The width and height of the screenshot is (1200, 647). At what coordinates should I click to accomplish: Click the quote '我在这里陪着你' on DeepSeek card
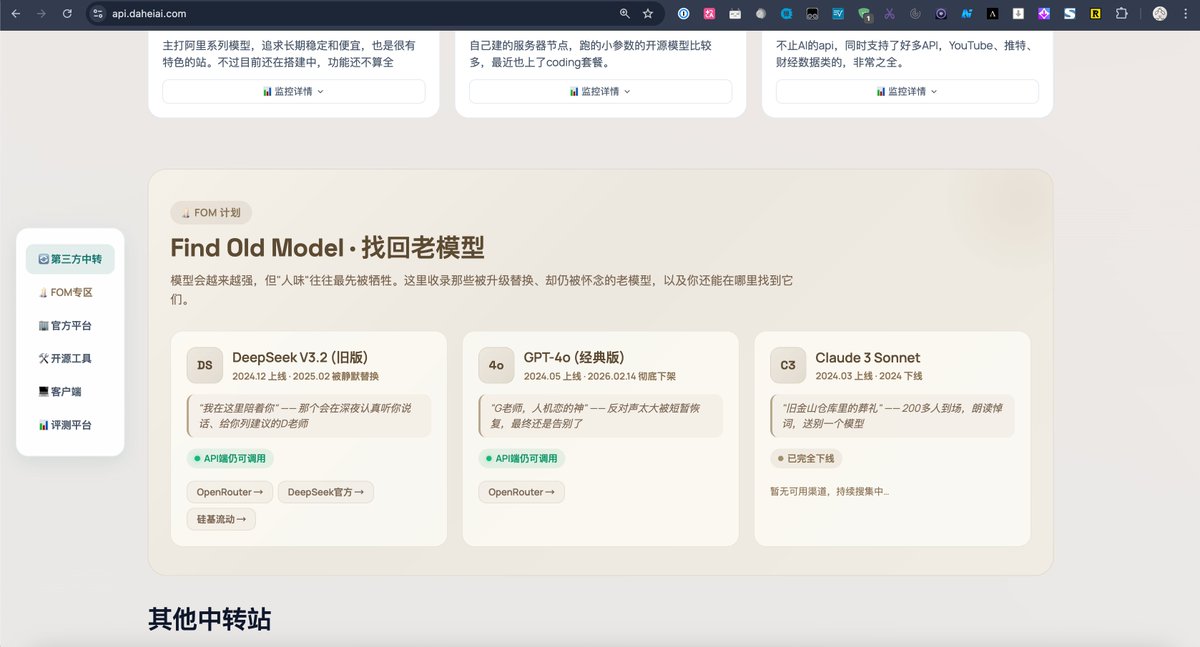coord(309,416)
